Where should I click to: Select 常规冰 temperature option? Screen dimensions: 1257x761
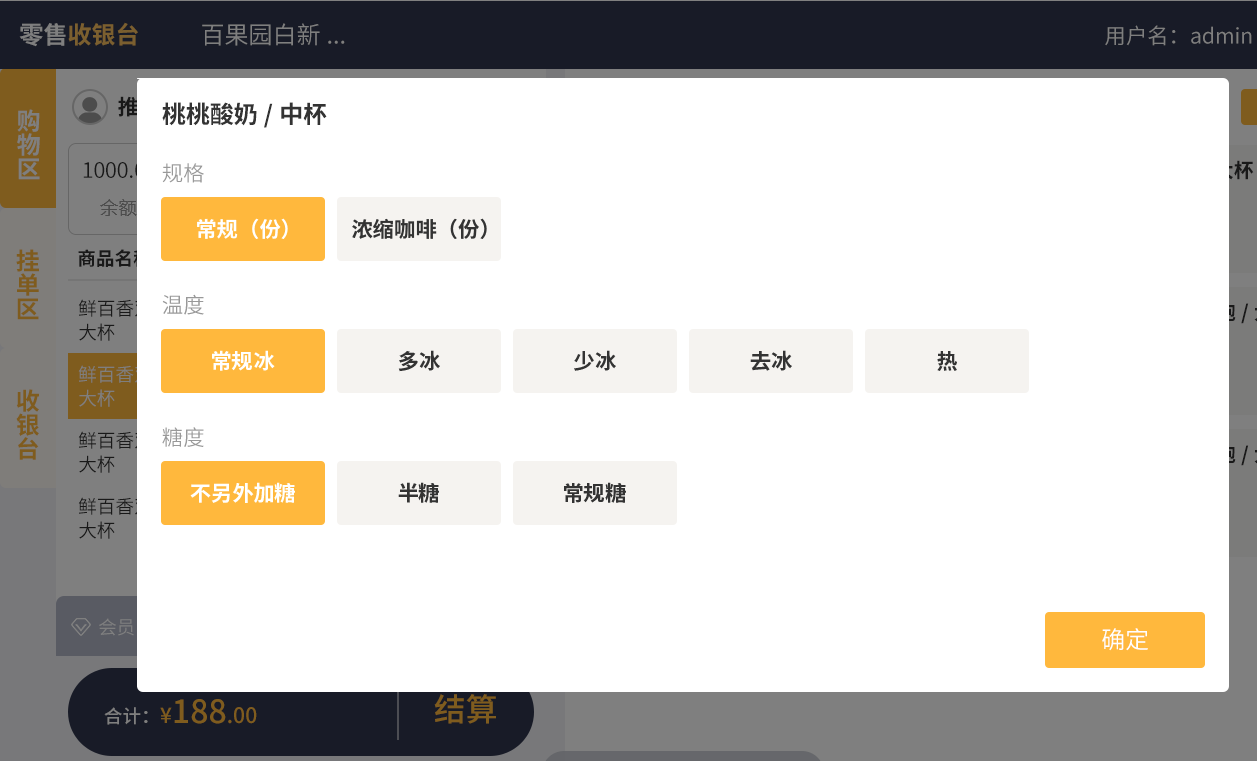tap(243, 361)
